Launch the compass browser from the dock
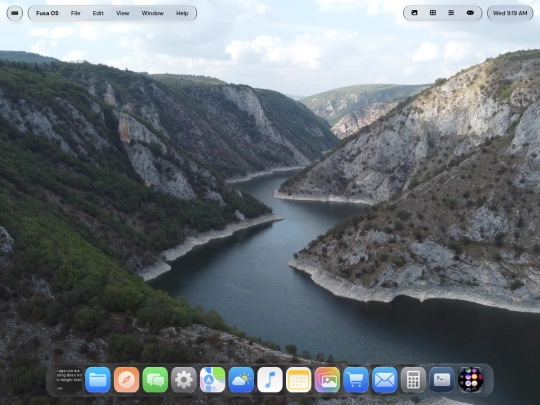This screenshot has width=540, height=405. [x=126, y=380]
